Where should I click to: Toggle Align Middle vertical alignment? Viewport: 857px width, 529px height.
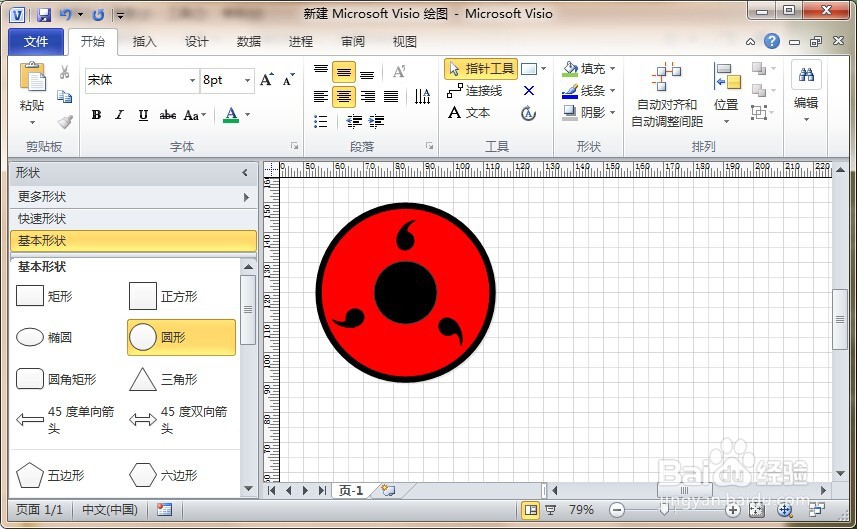point(344,72)
